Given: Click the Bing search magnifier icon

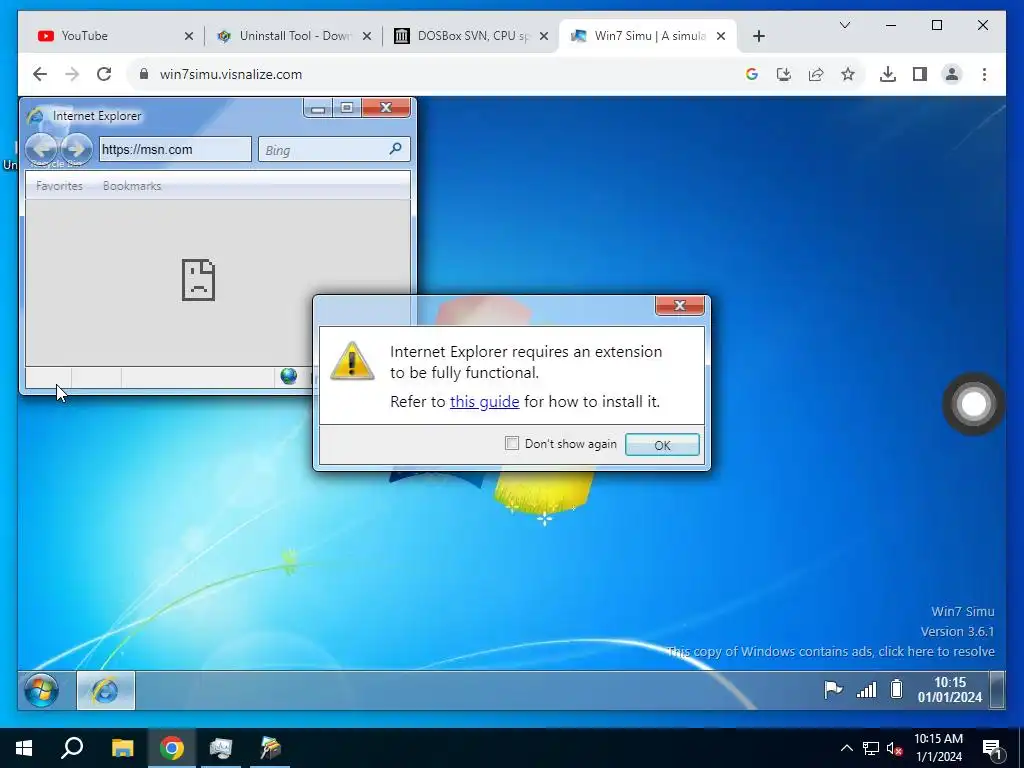Looking at the screenshot, I should 396,149.
